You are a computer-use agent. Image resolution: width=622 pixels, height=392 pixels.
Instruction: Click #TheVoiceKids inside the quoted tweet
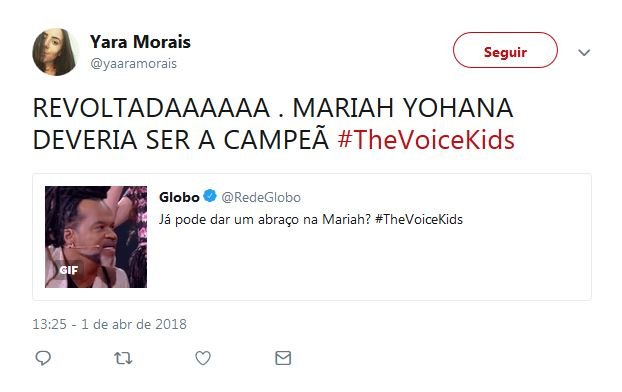[419, 219]
